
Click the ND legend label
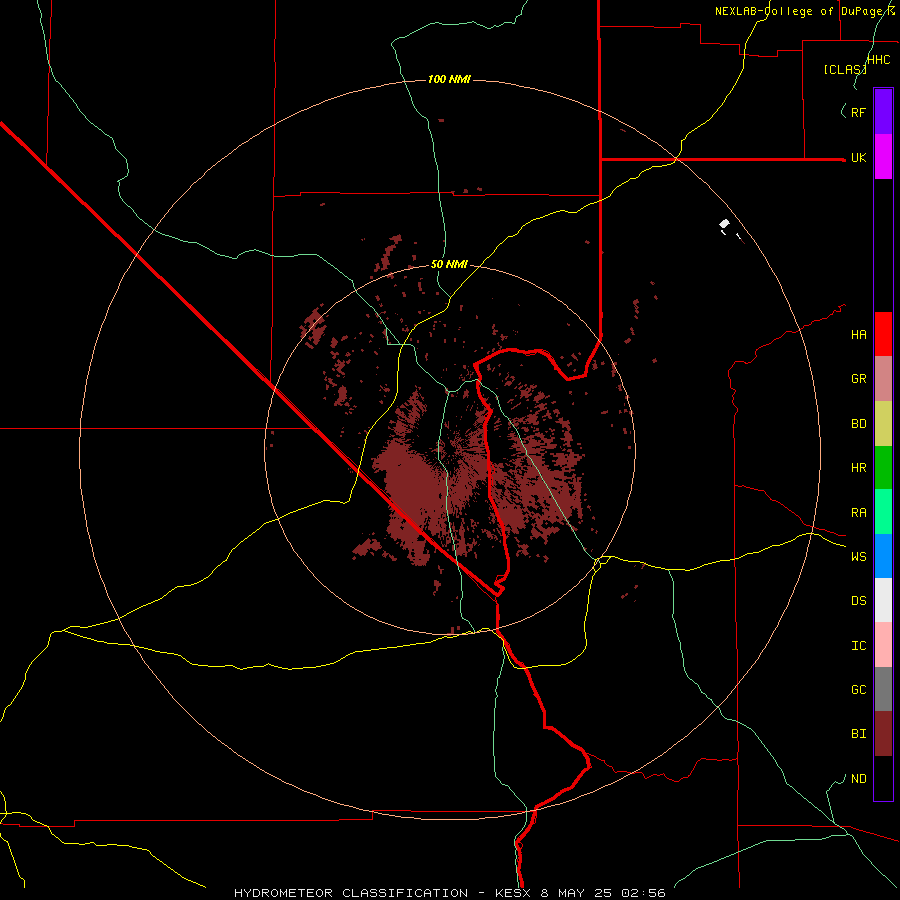(x=859, y=779)
